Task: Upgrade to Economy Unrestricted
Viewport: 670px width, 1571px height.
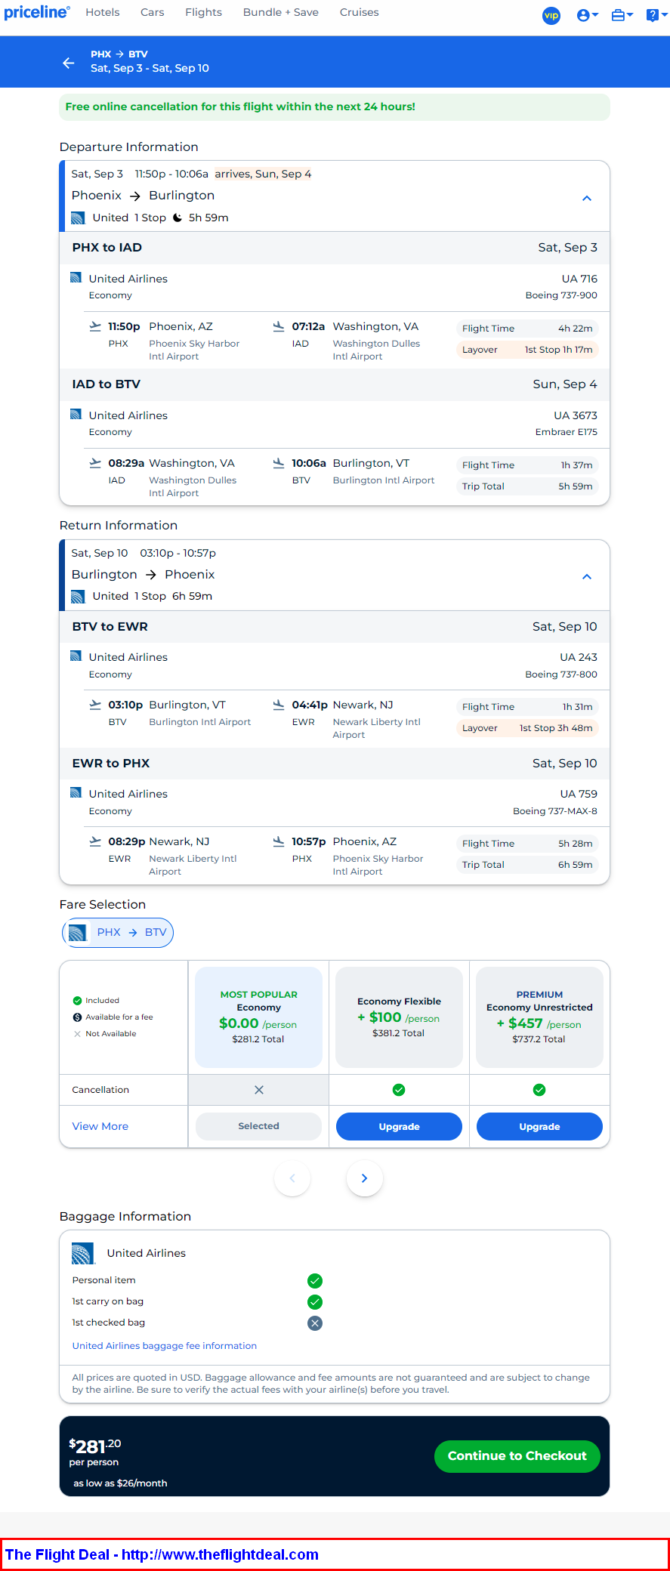Action: (x=540, y=1126)
